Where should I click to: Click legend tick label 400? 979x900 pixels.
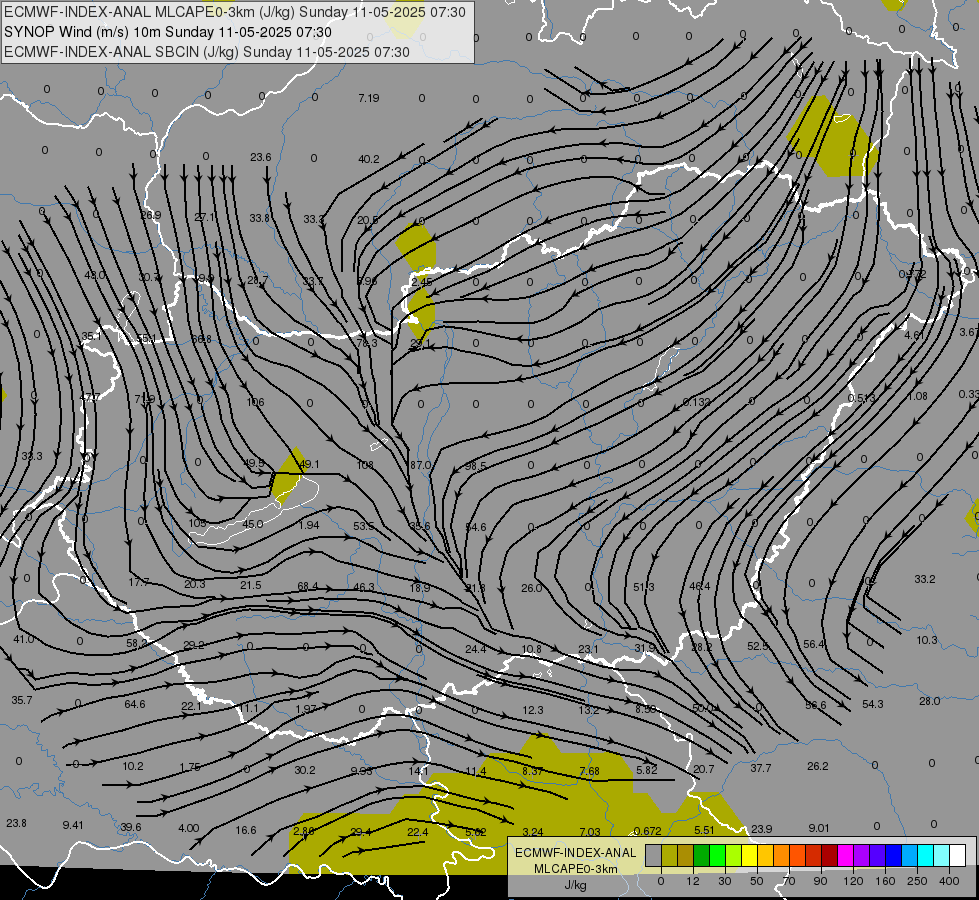(949, 881)
